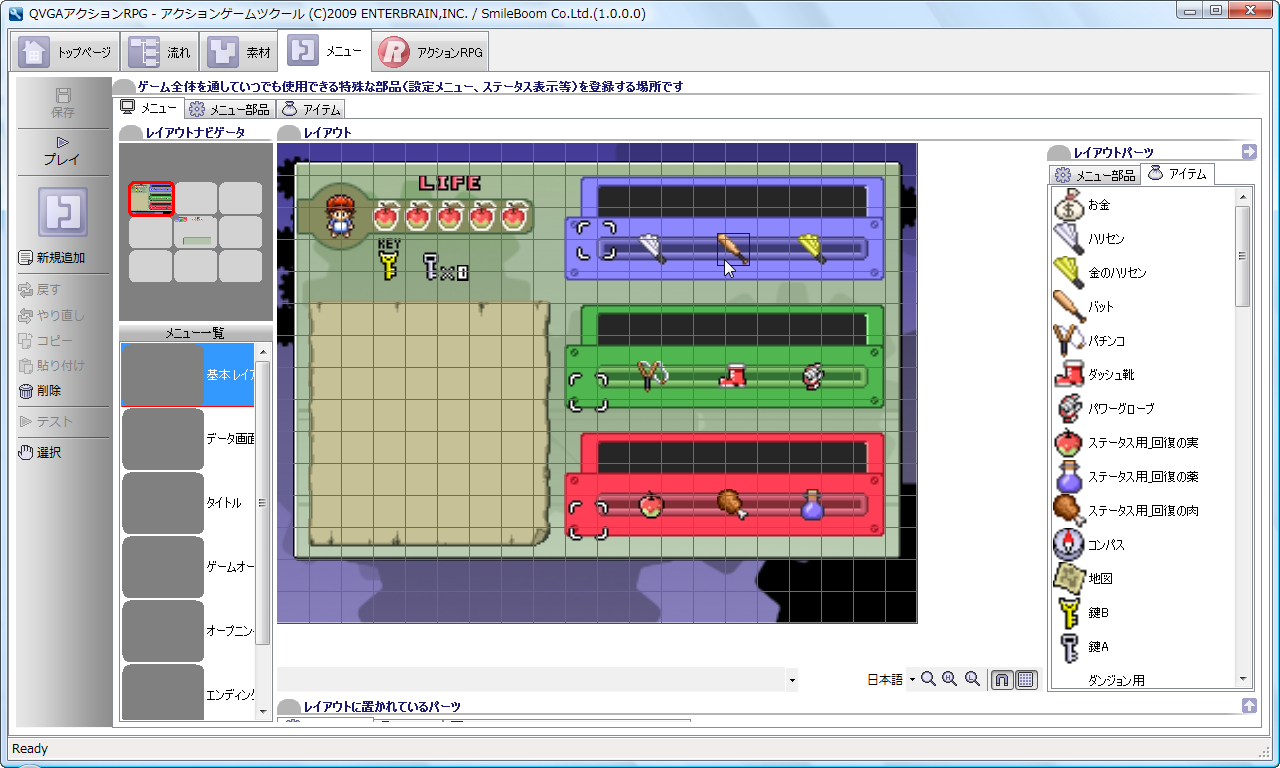
Task: Open the トップページ tab
Action: tap(65, 52)
